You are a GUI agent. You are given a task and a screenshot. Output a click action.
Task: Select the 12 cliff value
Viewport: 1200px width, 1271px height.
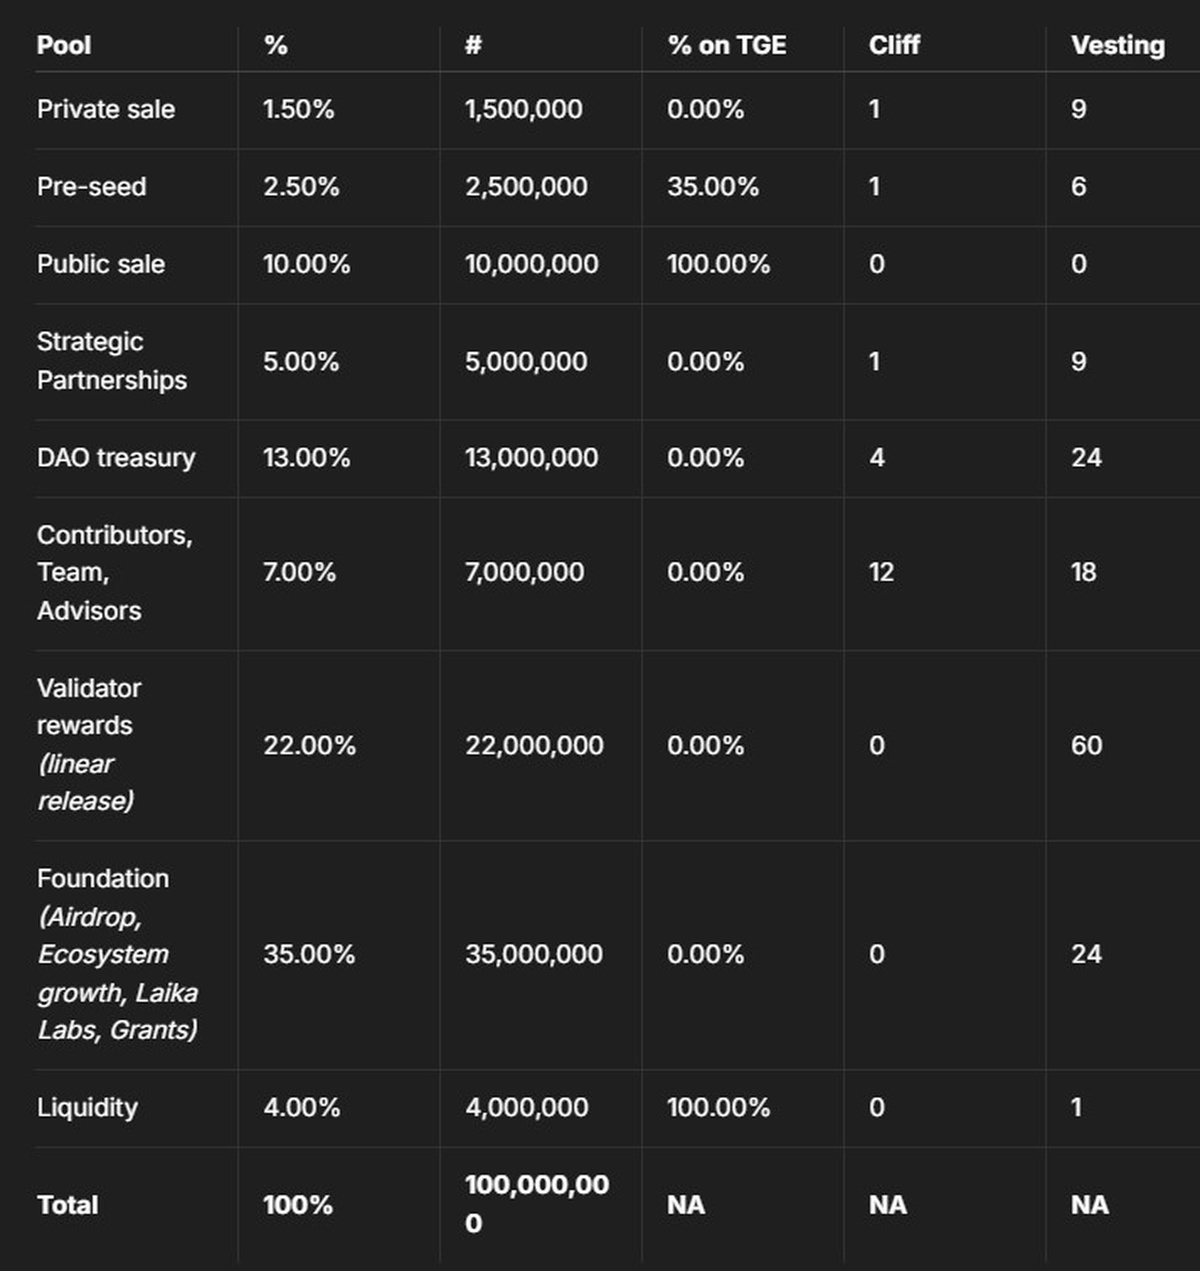click(881, 573)
